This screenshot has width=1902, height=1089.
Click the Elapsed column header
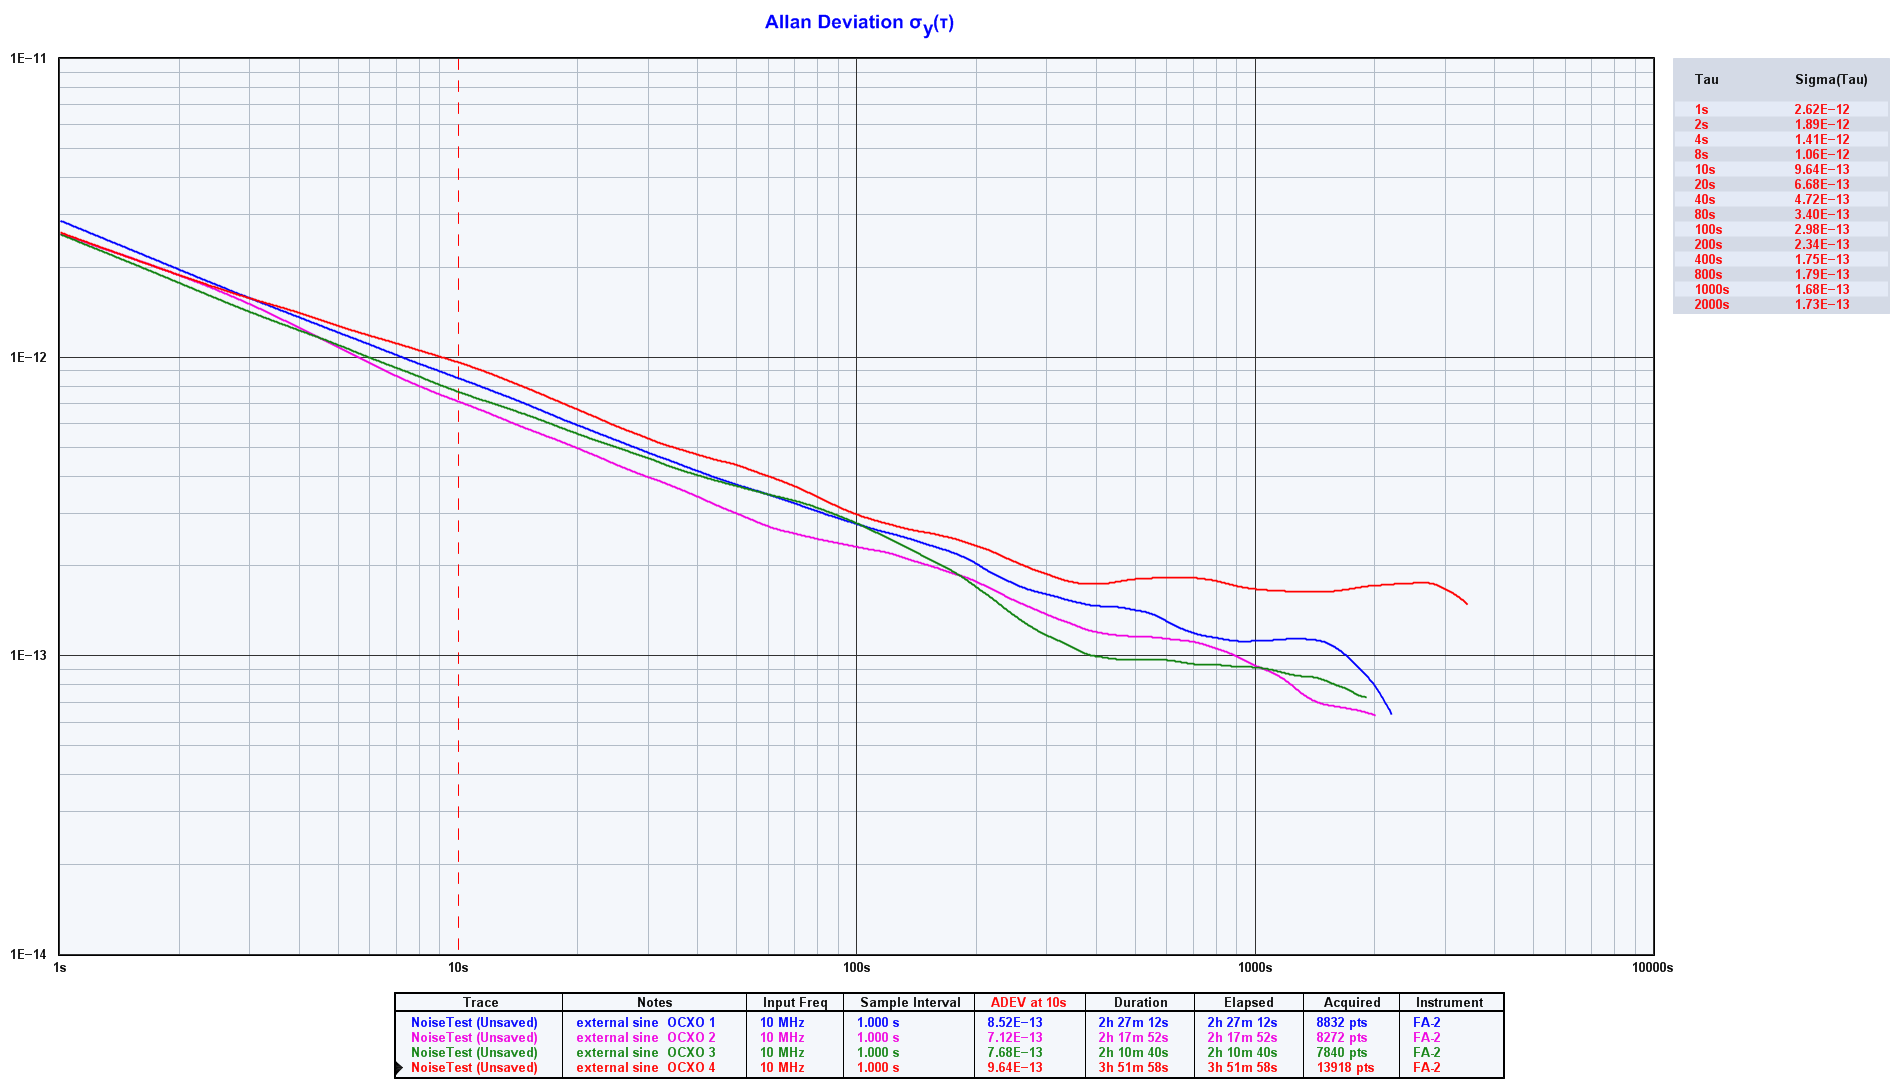(1249, 1003)
